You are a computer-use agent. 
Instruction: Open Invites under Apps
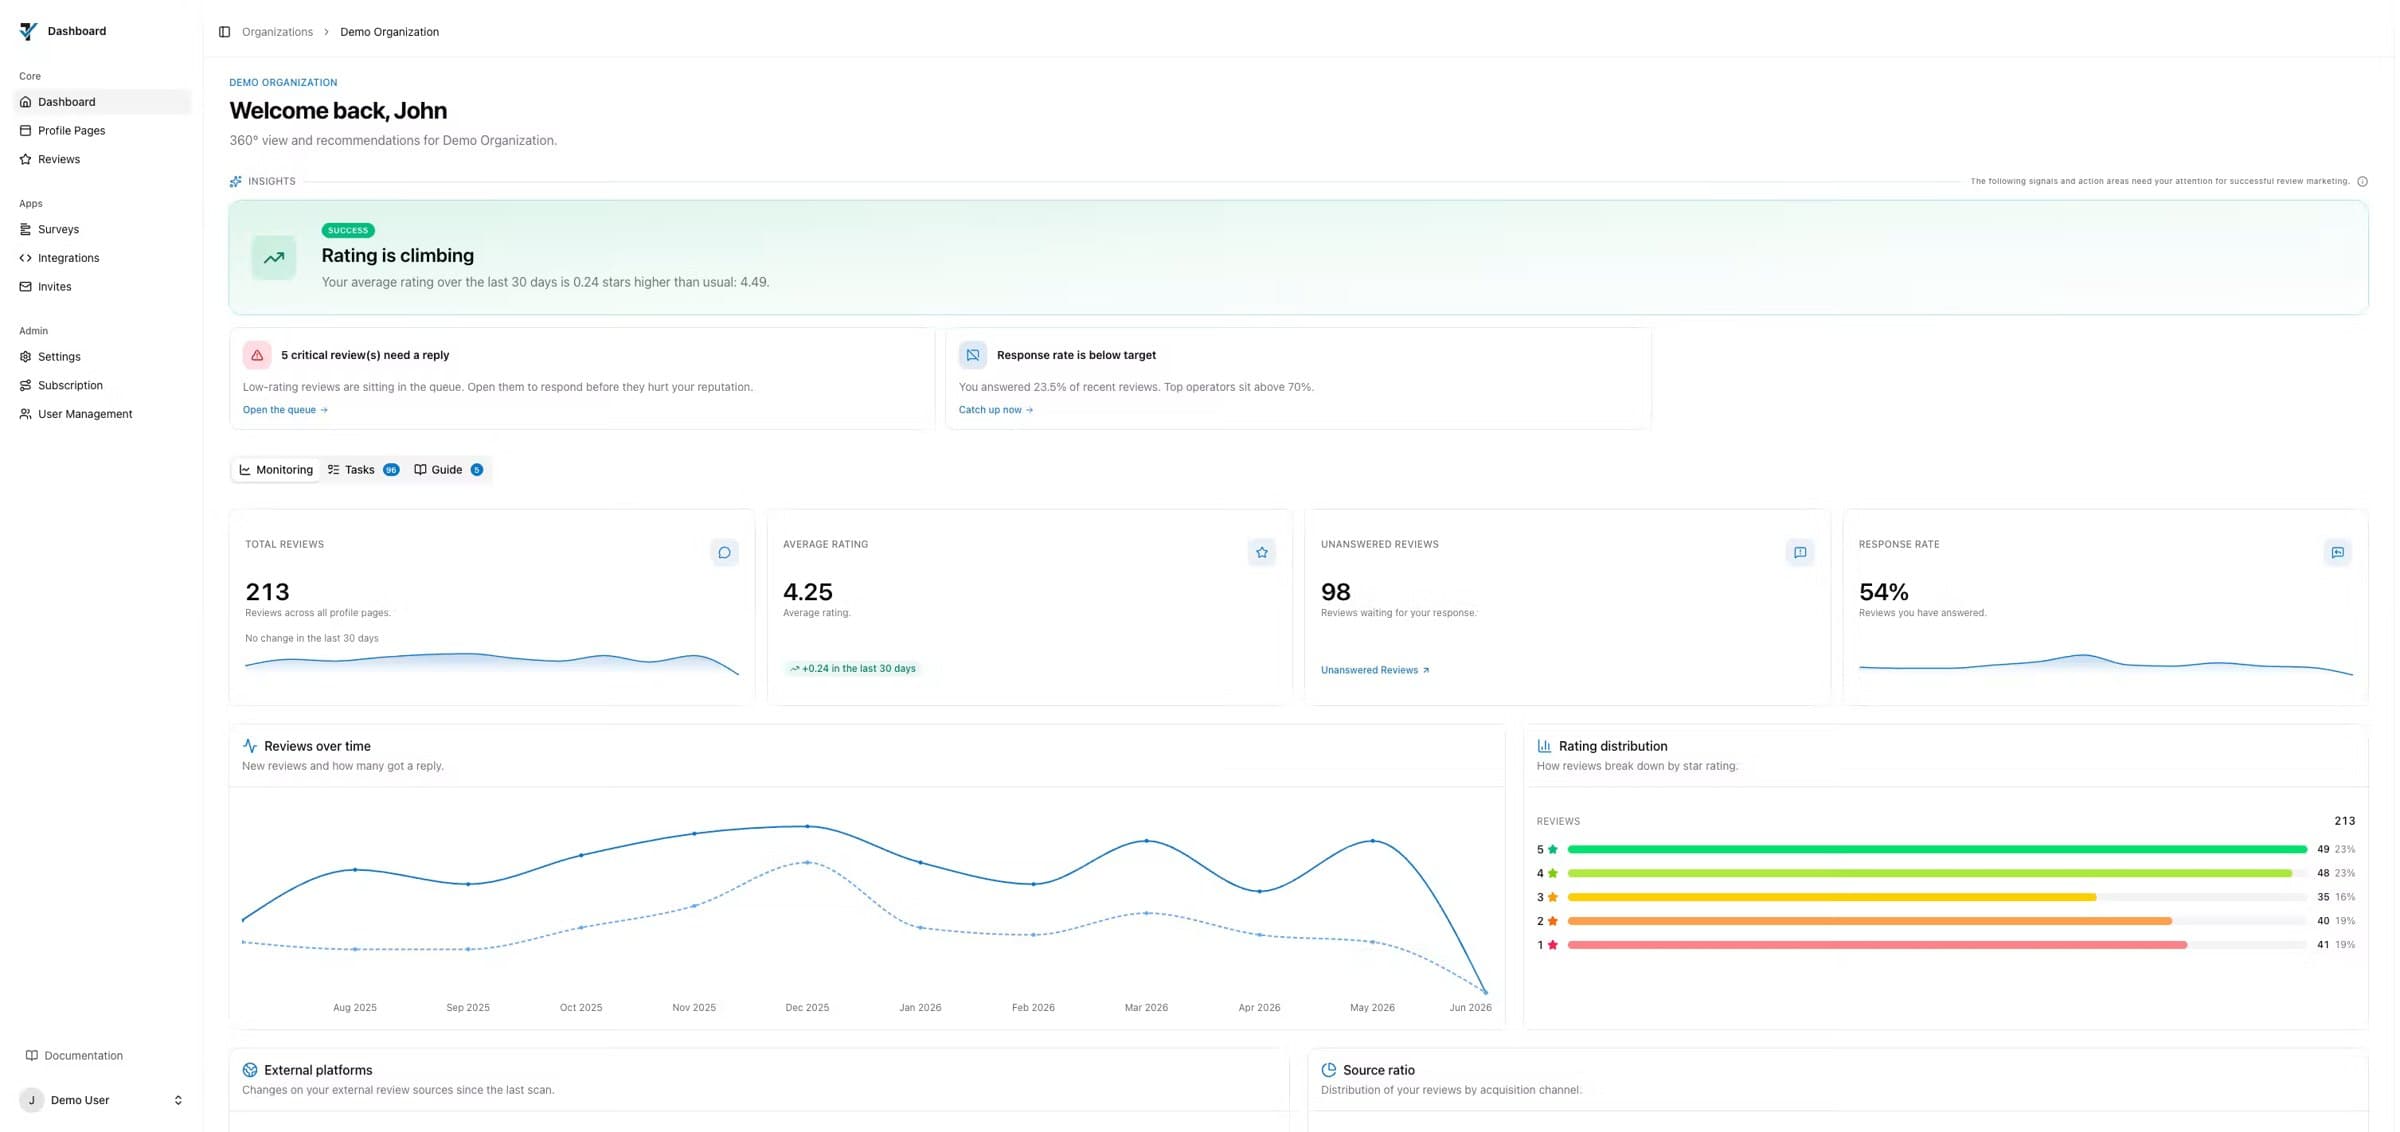pyautogui.click(x=102, y=287)
